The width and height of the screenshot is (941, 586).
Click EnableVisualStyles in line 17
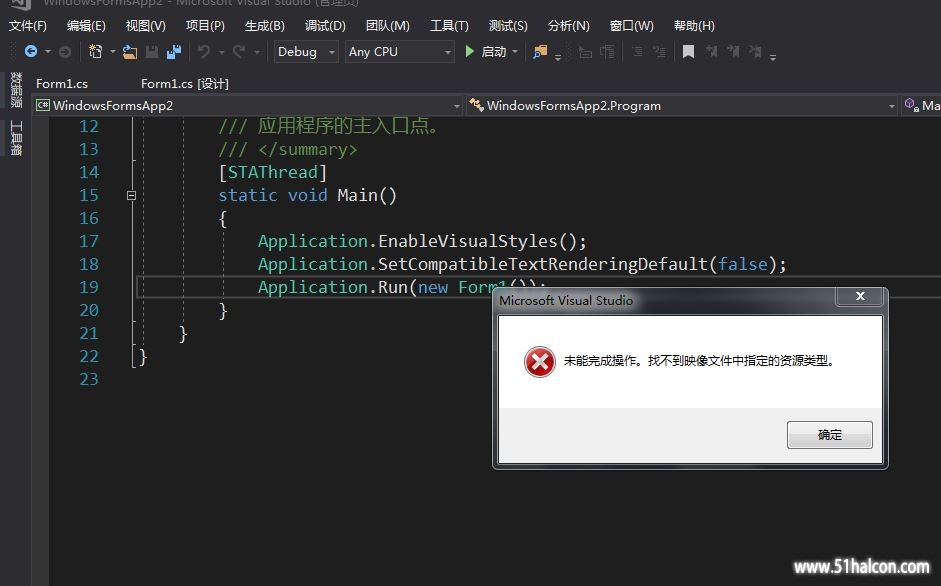click(x=467, y=241)
